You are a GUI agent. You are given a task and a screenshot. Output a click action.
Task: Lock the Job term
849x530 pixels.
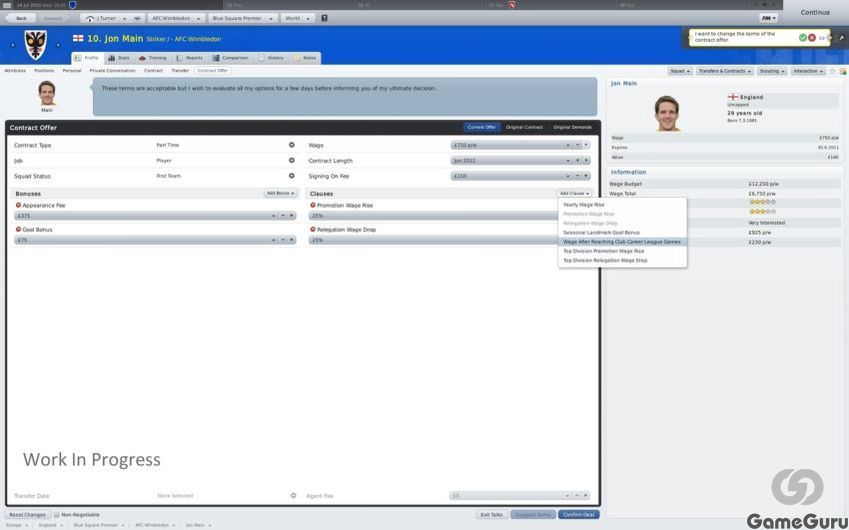(x=292, y=160)
